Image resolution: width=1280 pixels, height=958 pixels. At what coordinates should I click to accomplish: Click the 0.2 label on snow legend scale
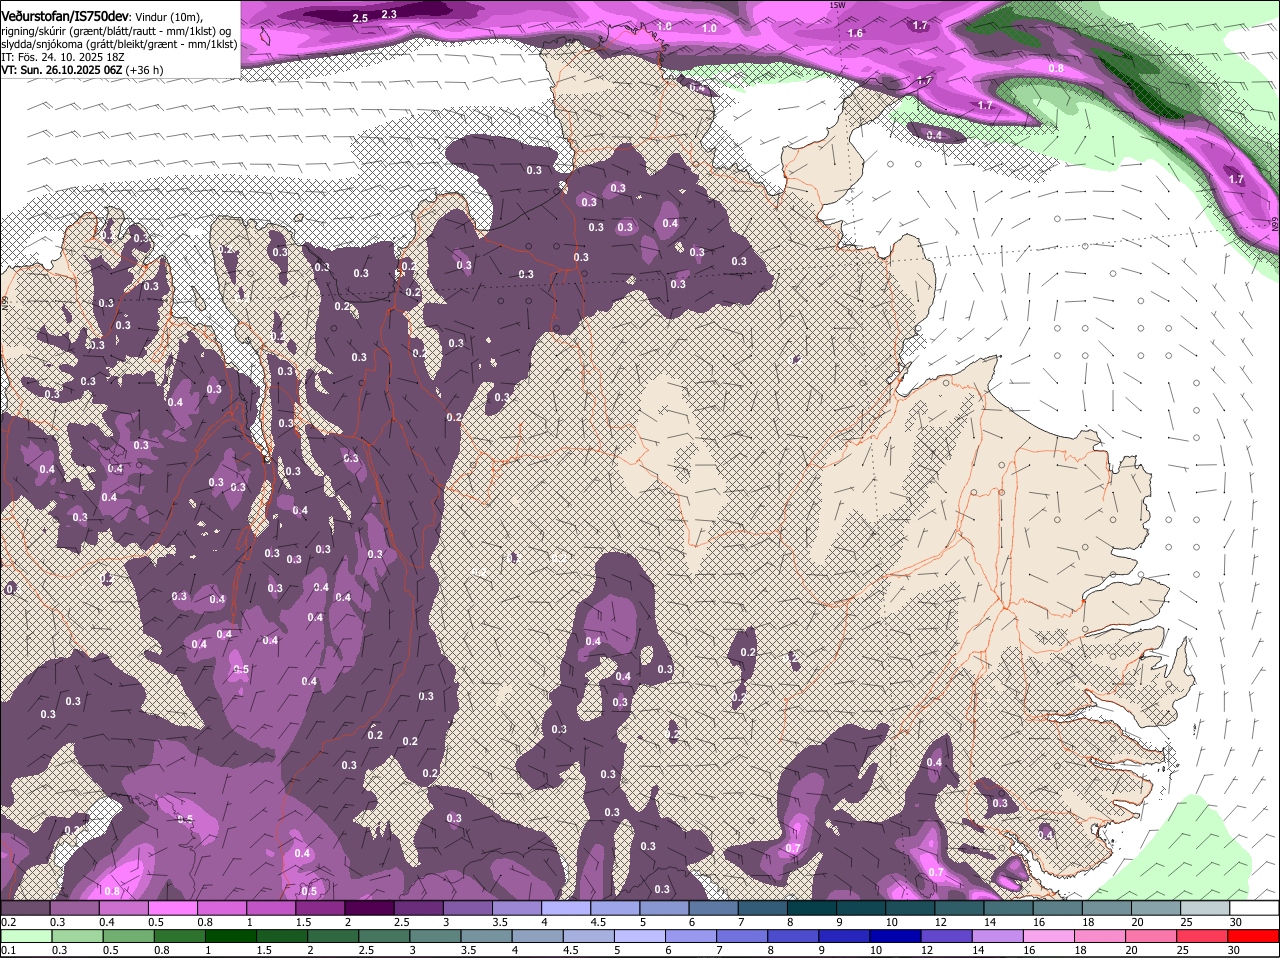point(8,922)
